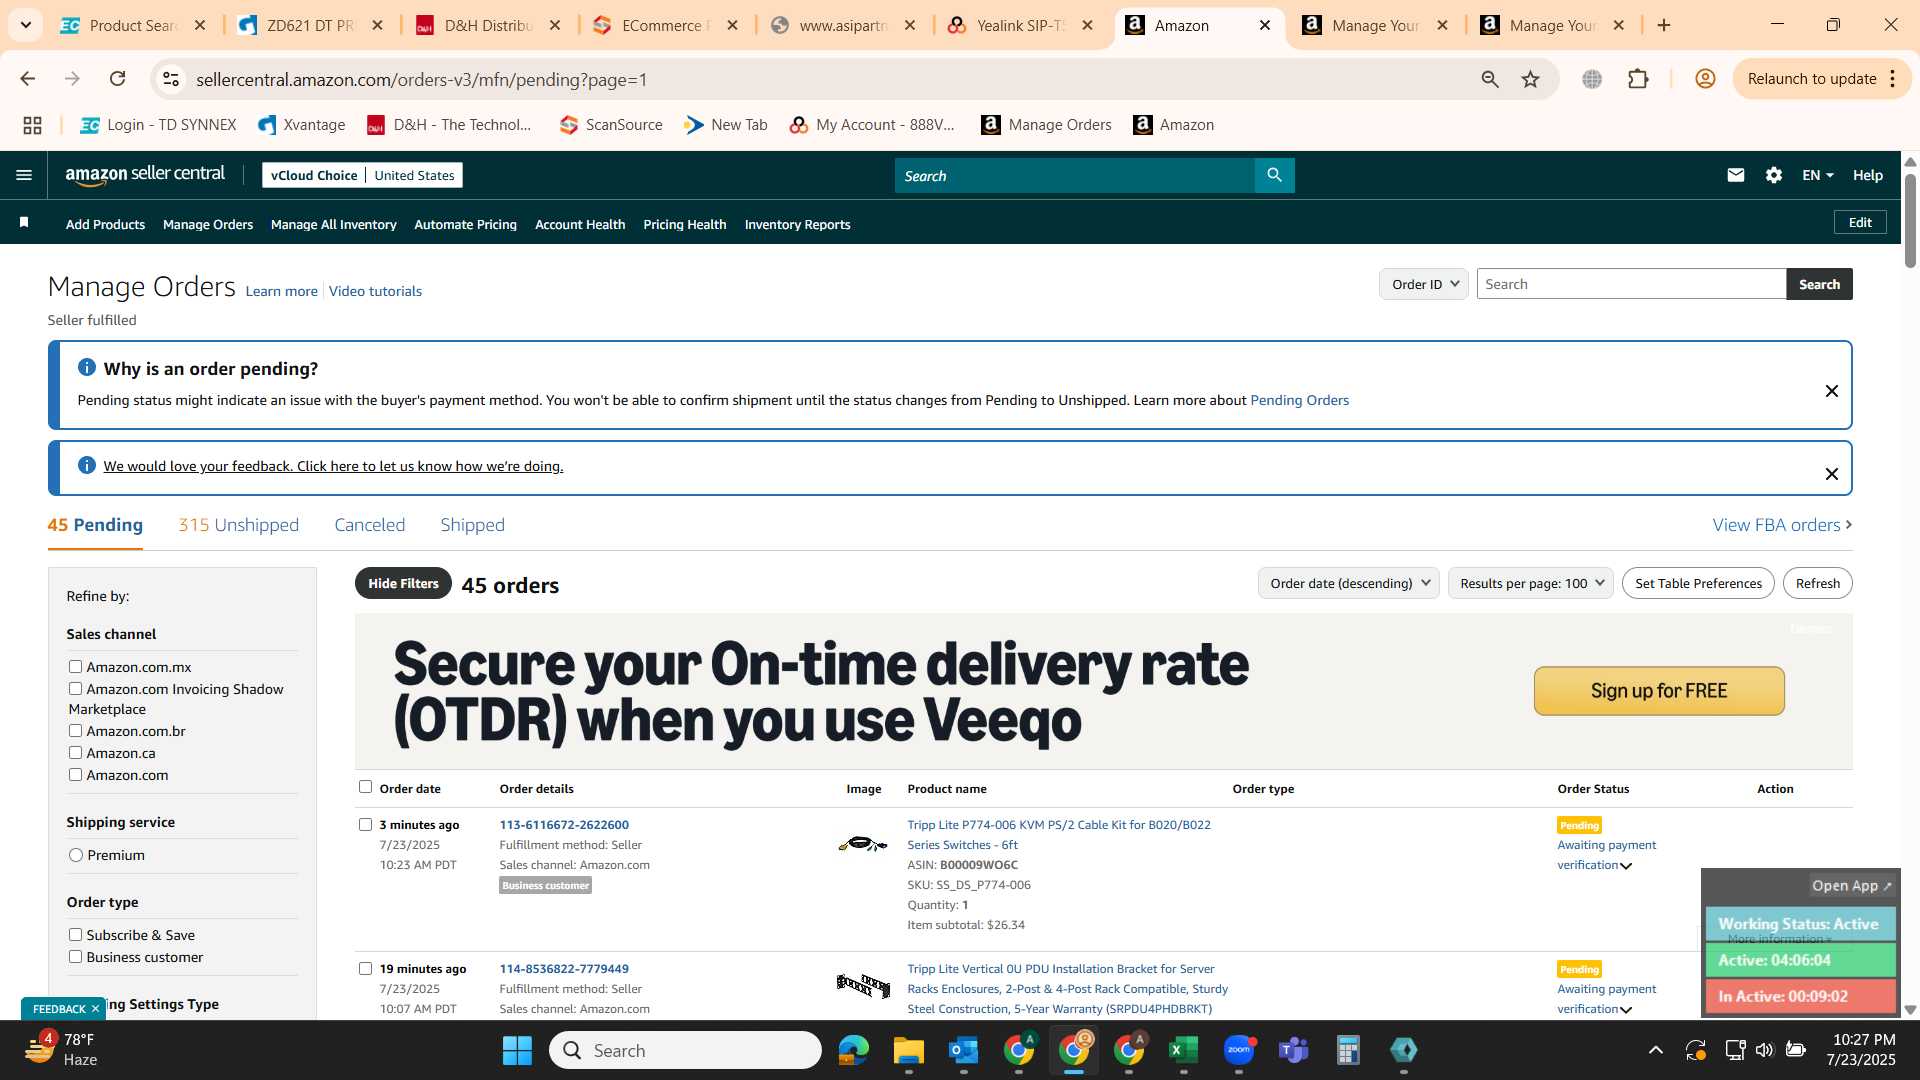Click the Order ID search input field
1920x1080 pixels.
click(1631, 284)
